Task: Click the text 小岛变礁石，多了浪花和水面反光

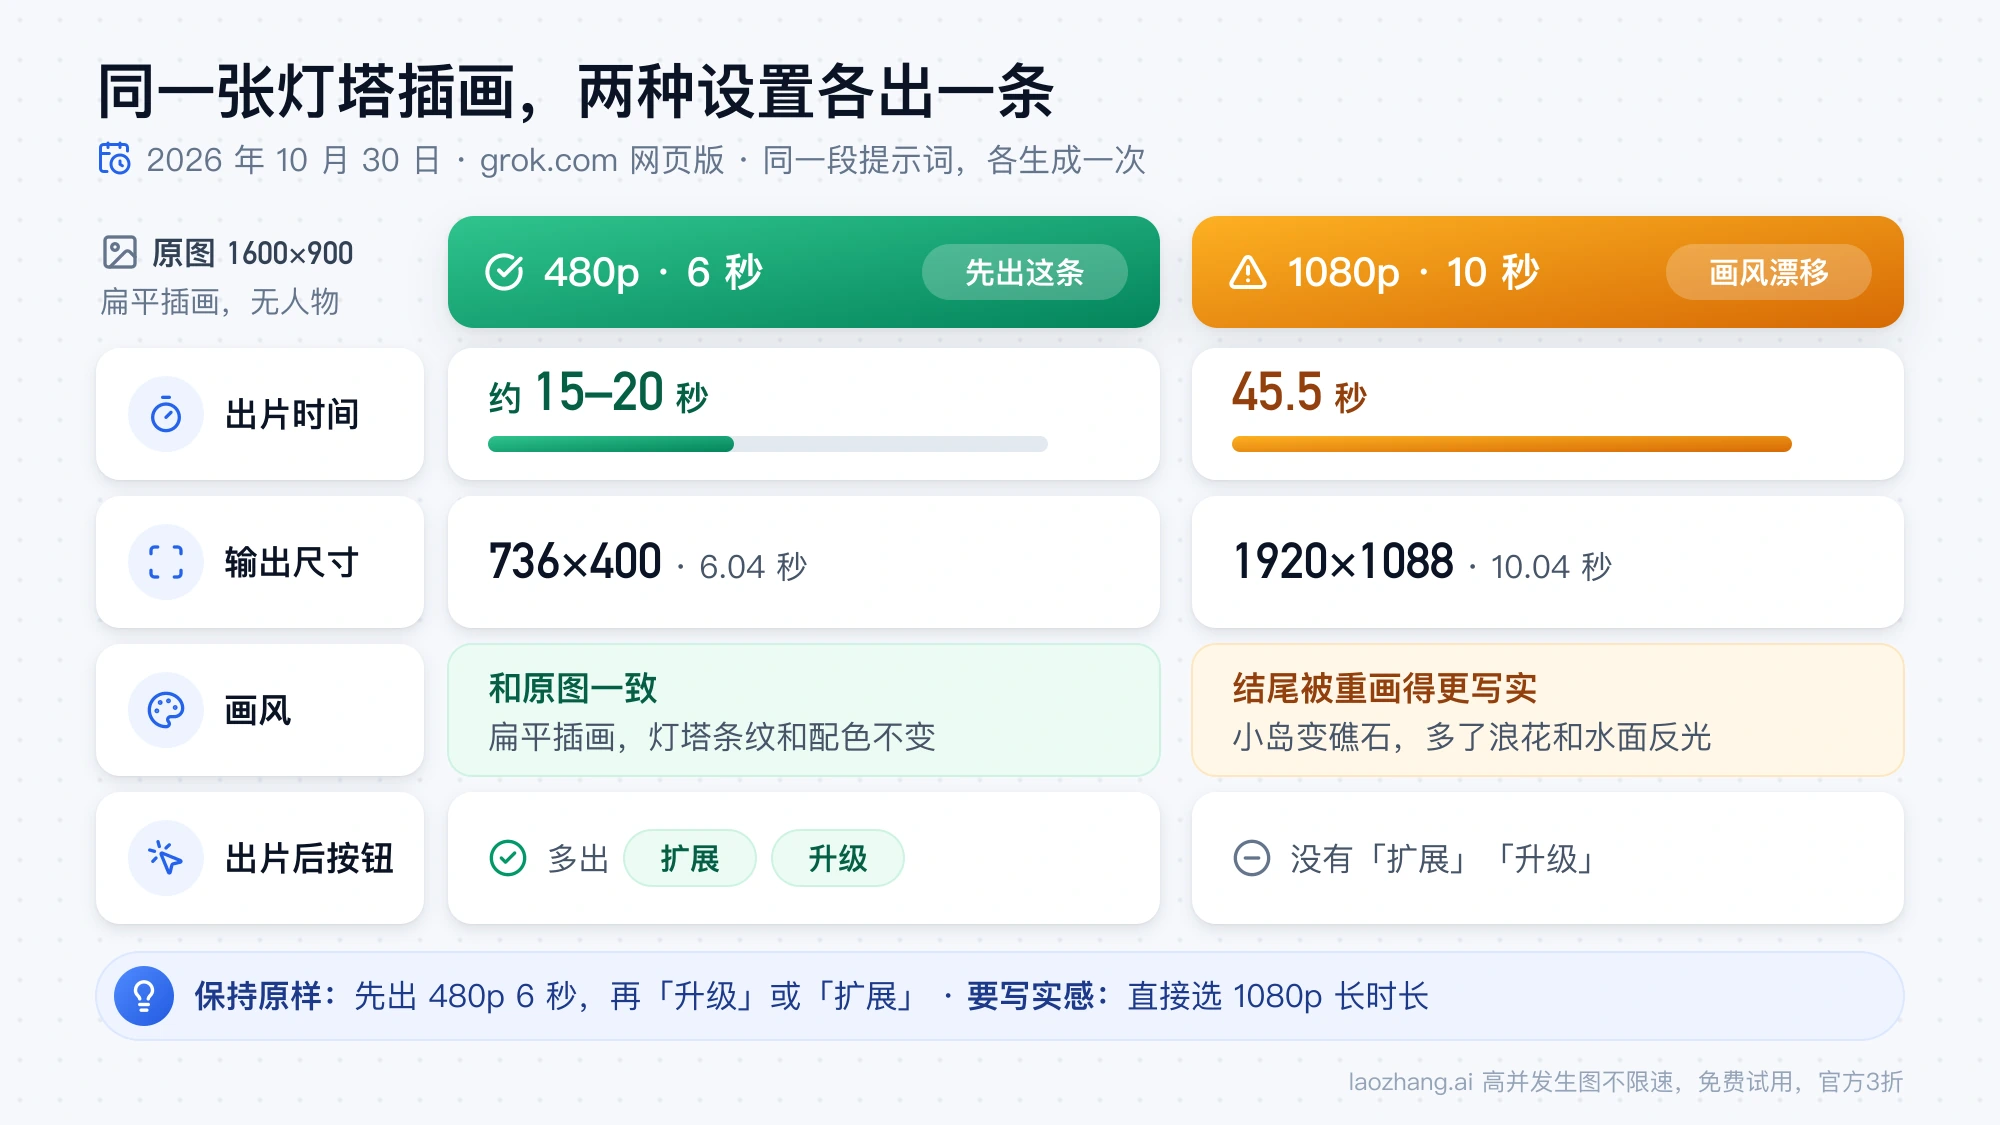Action: coord(1472,737)
